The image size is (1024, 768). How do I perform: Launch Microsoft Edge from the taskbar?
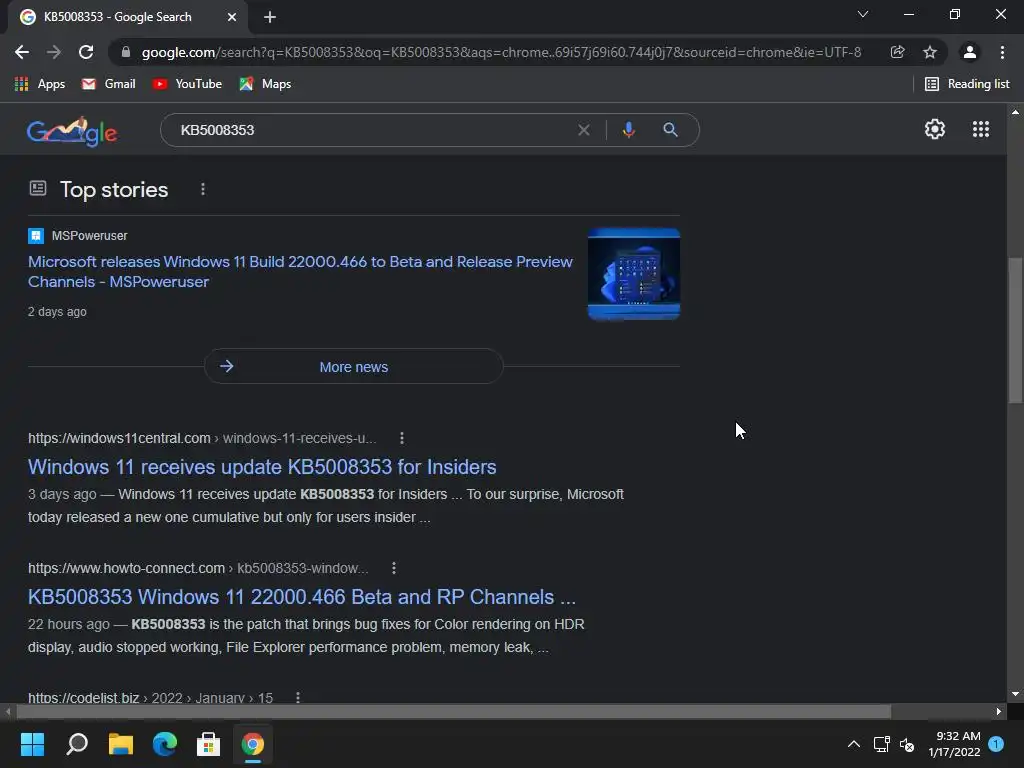pos(165,744)
